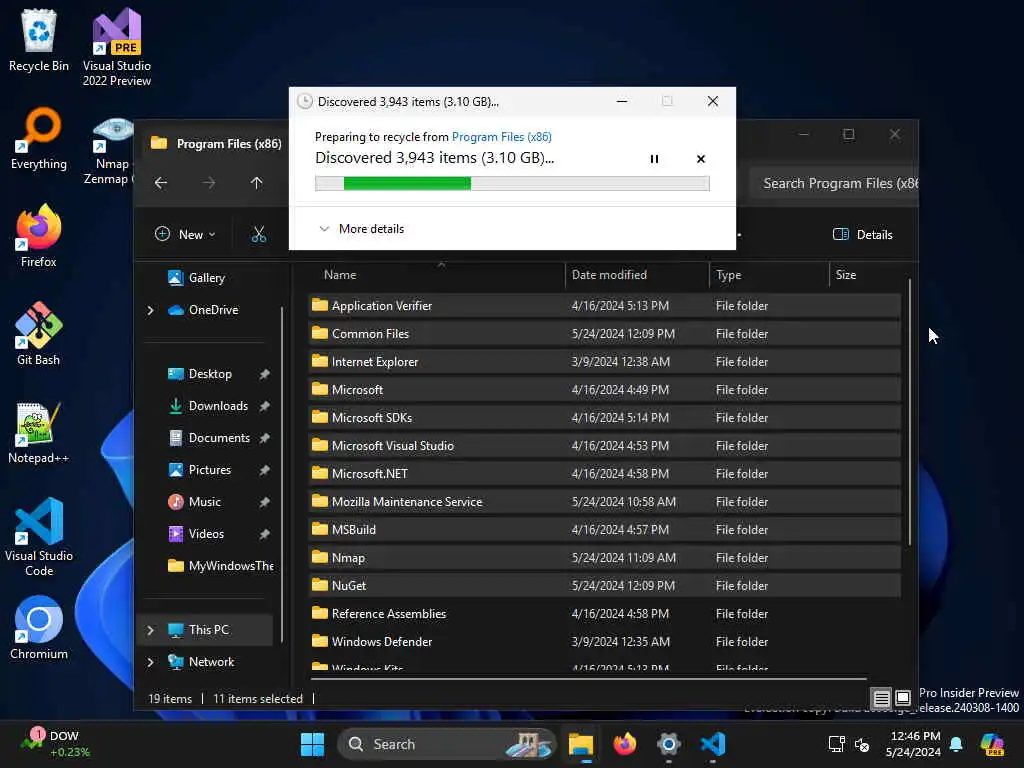Open the Firefox desktop shortcut
Screen dimensions: 1024x768
(x=39, y=236)
